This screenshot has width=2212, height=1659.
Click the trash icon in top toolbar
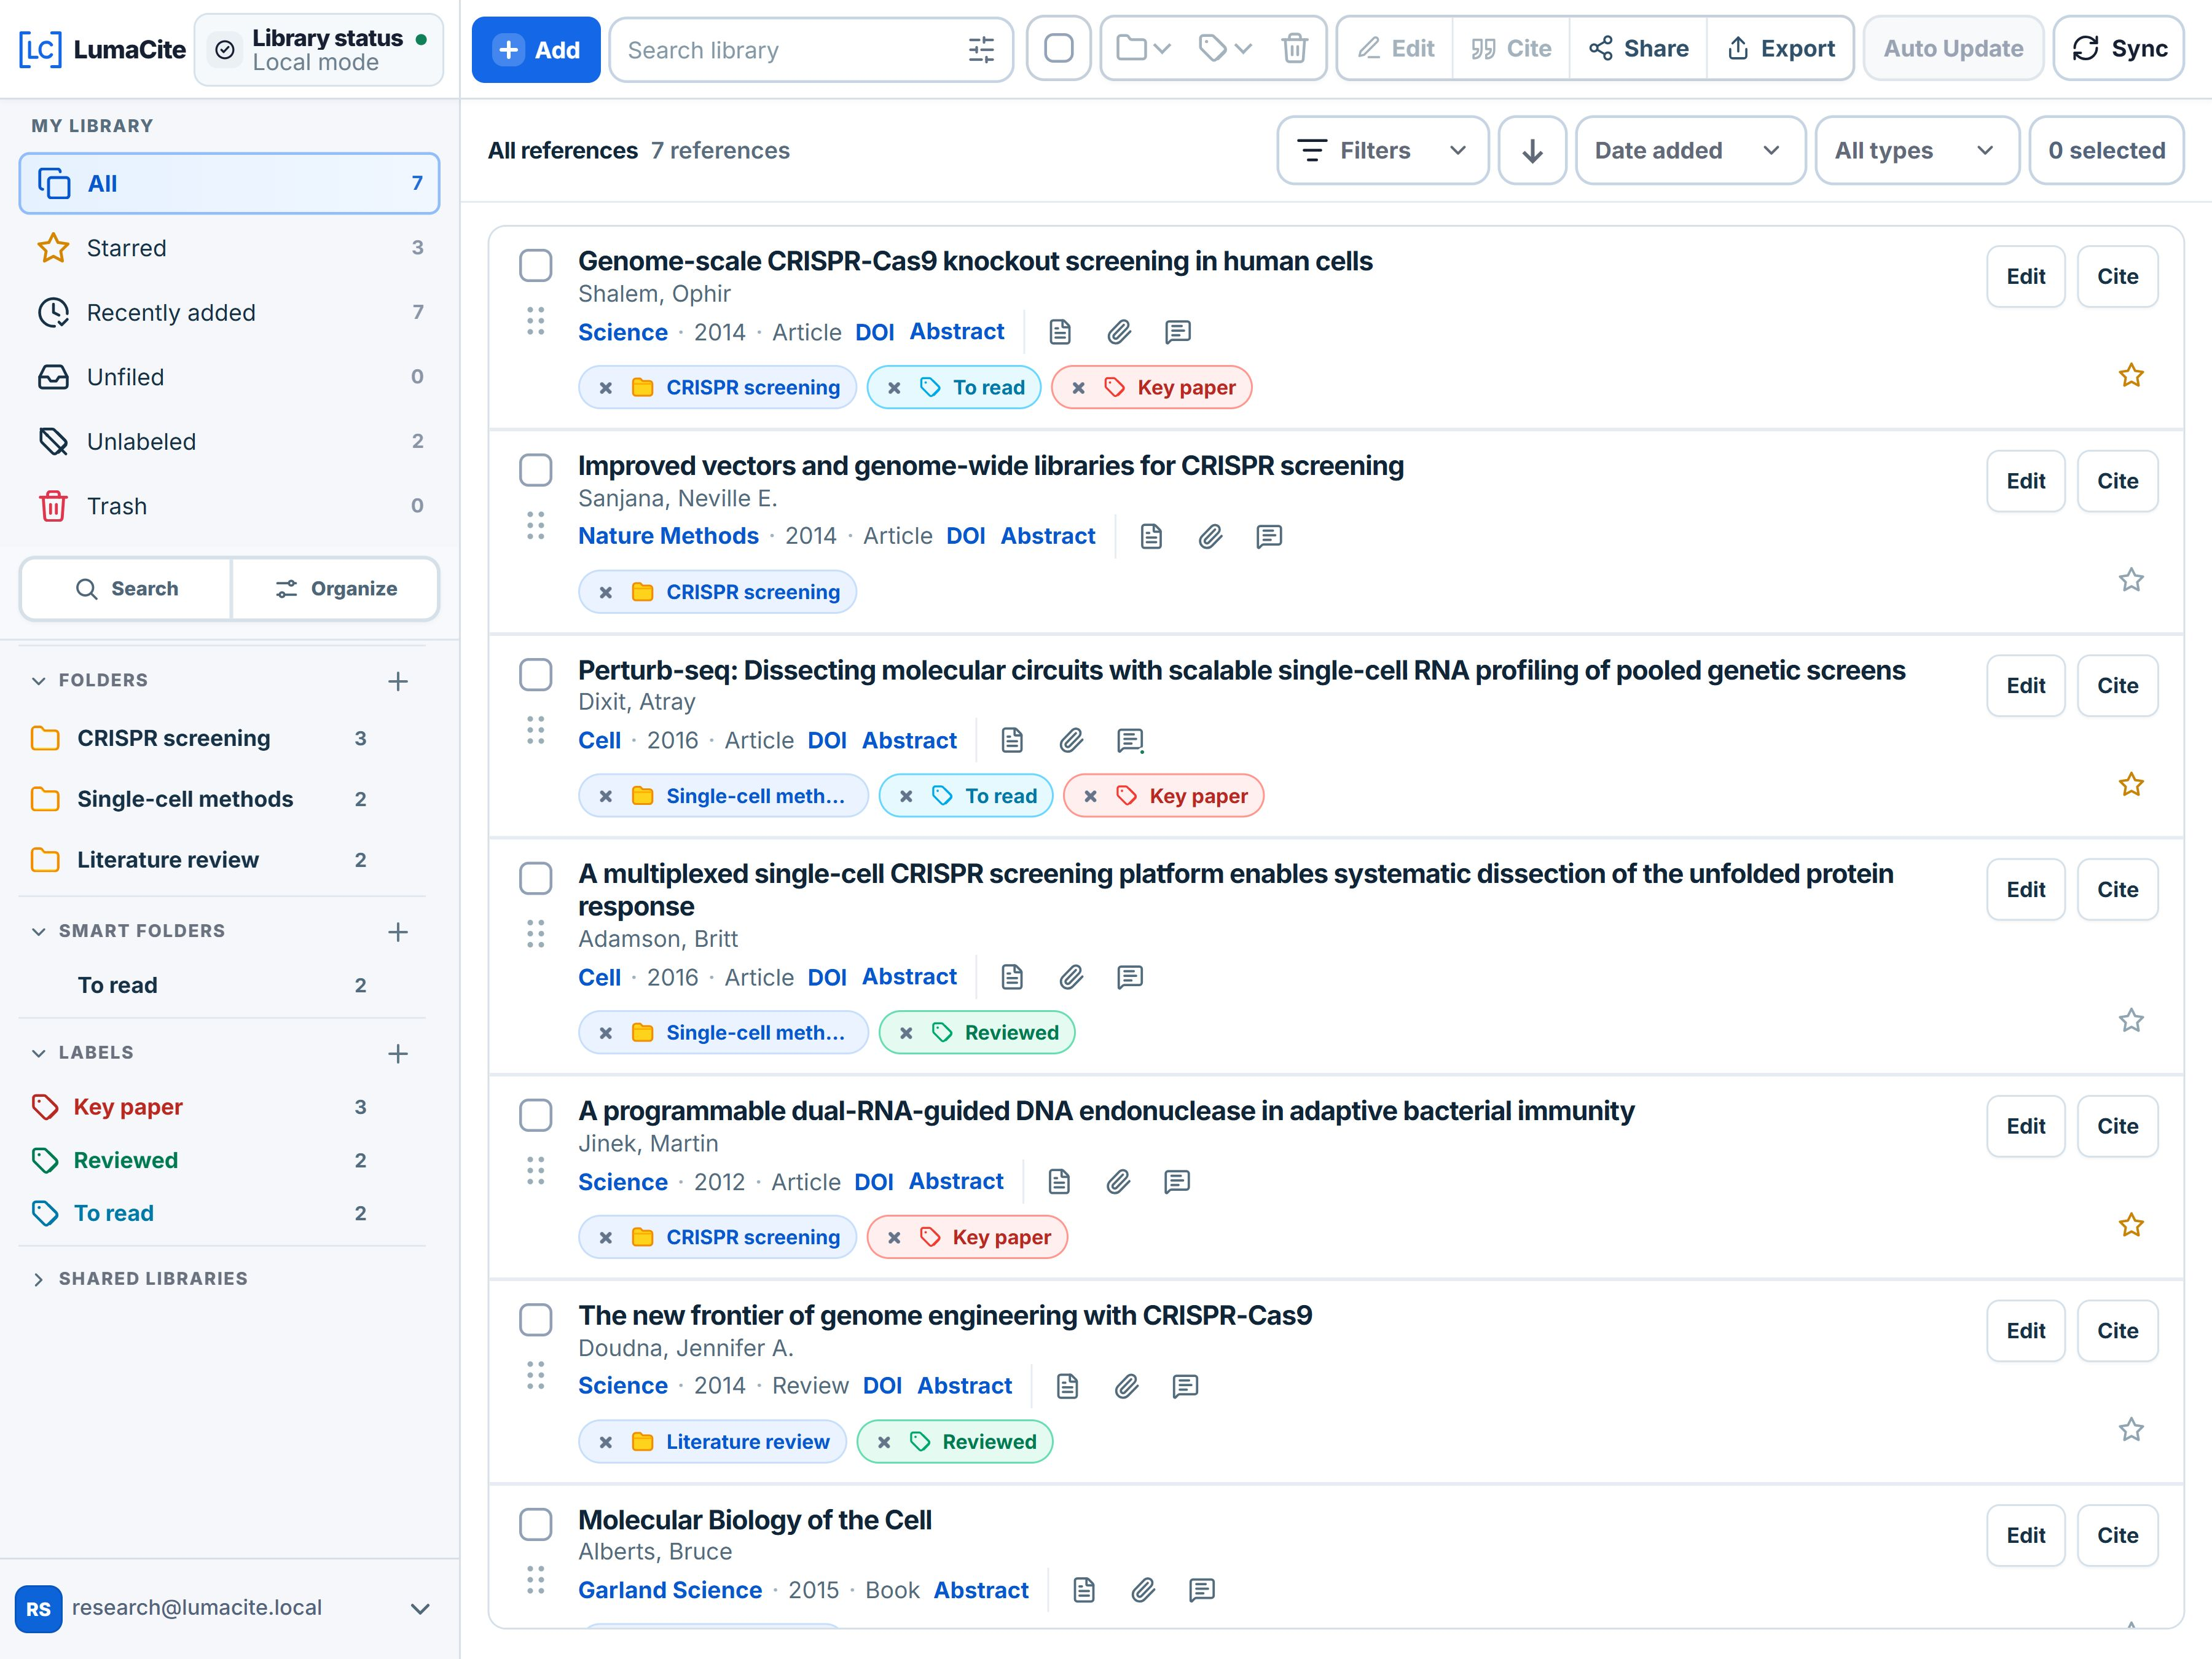1294,49
